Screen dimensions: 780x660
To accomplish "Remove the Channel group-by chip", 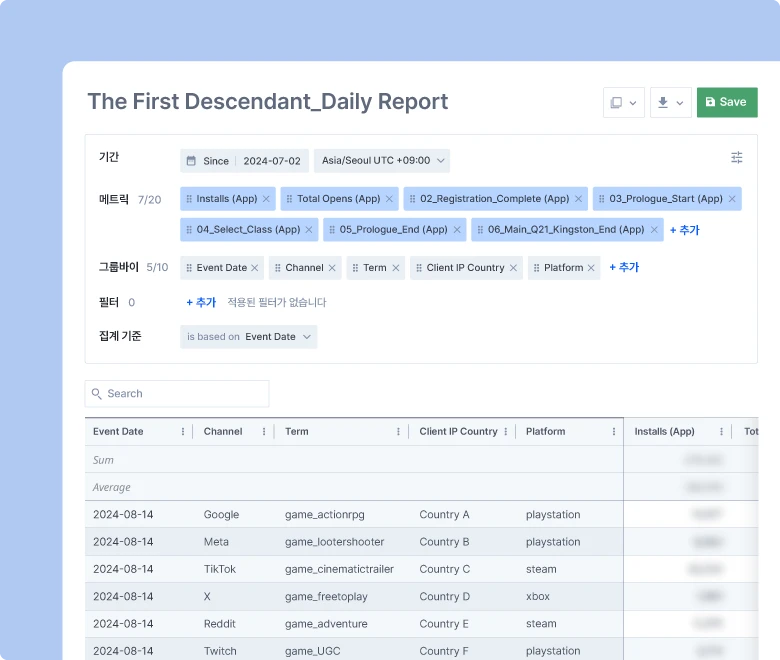I will pyautogui.click(x=332, y=268).
